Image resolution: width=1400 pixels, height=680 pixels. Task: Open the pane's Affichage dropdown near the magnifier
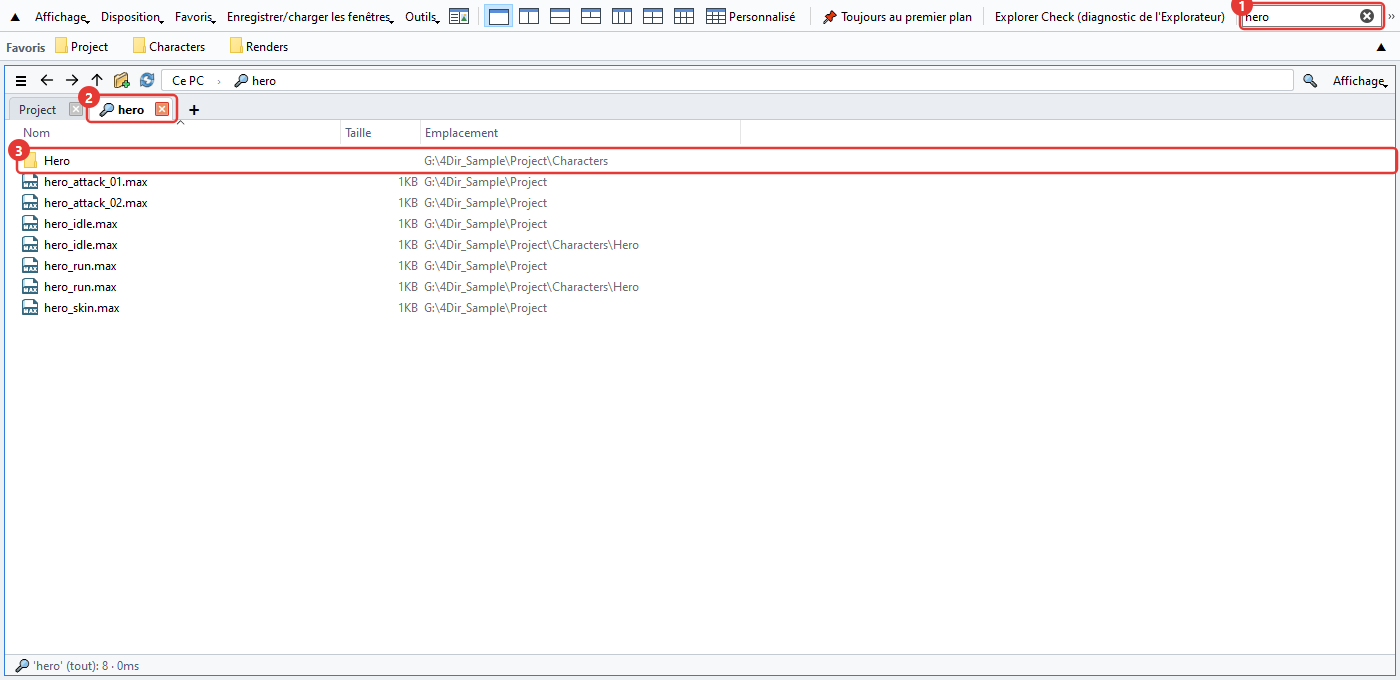[1360, 81]
